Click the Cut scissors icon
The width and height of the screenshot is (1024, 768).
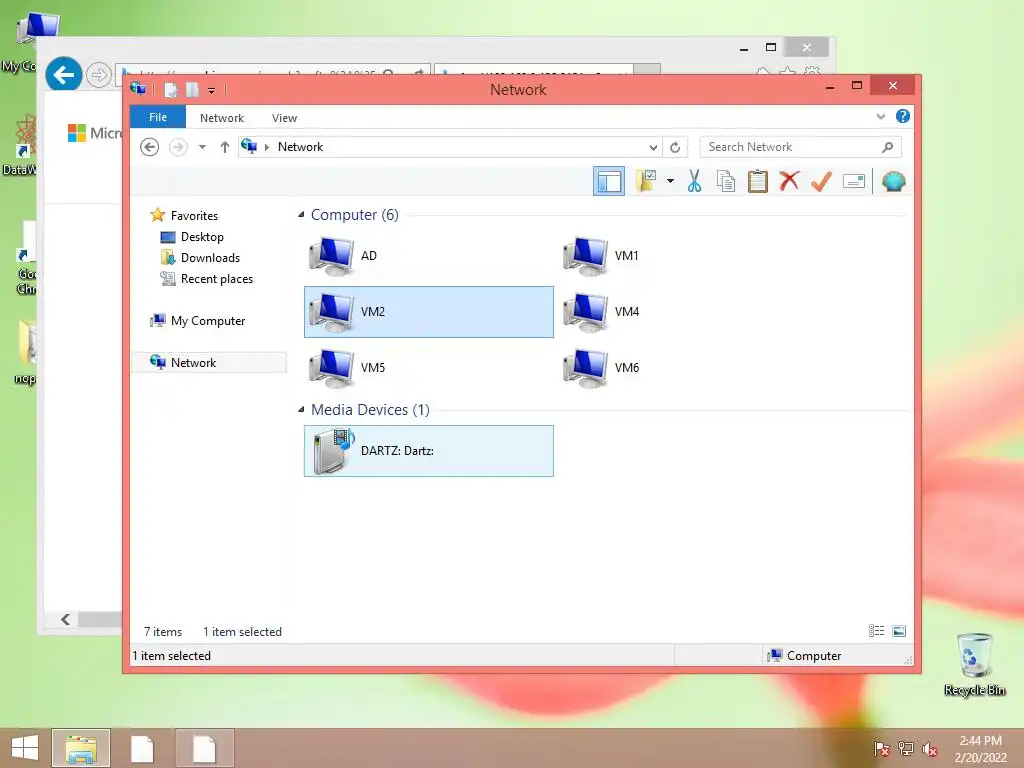pyautogui.click(x=694, y=181)
